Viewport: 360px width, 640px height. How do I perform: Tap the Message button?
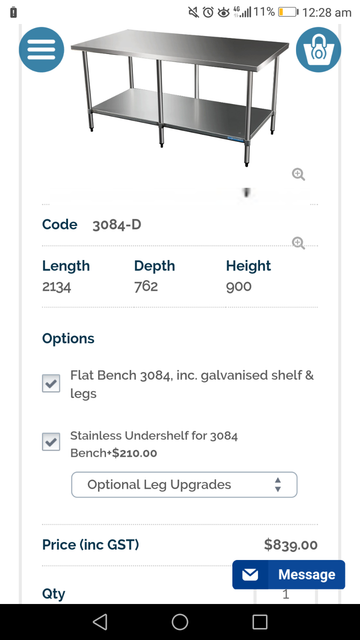[x=289, y=575]
